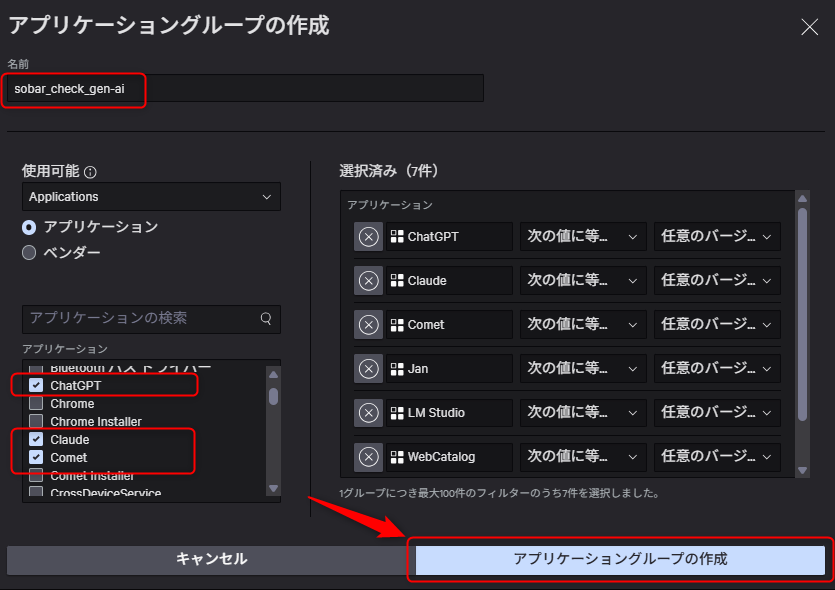Remove Jan from selected applications

click(368, 369)
